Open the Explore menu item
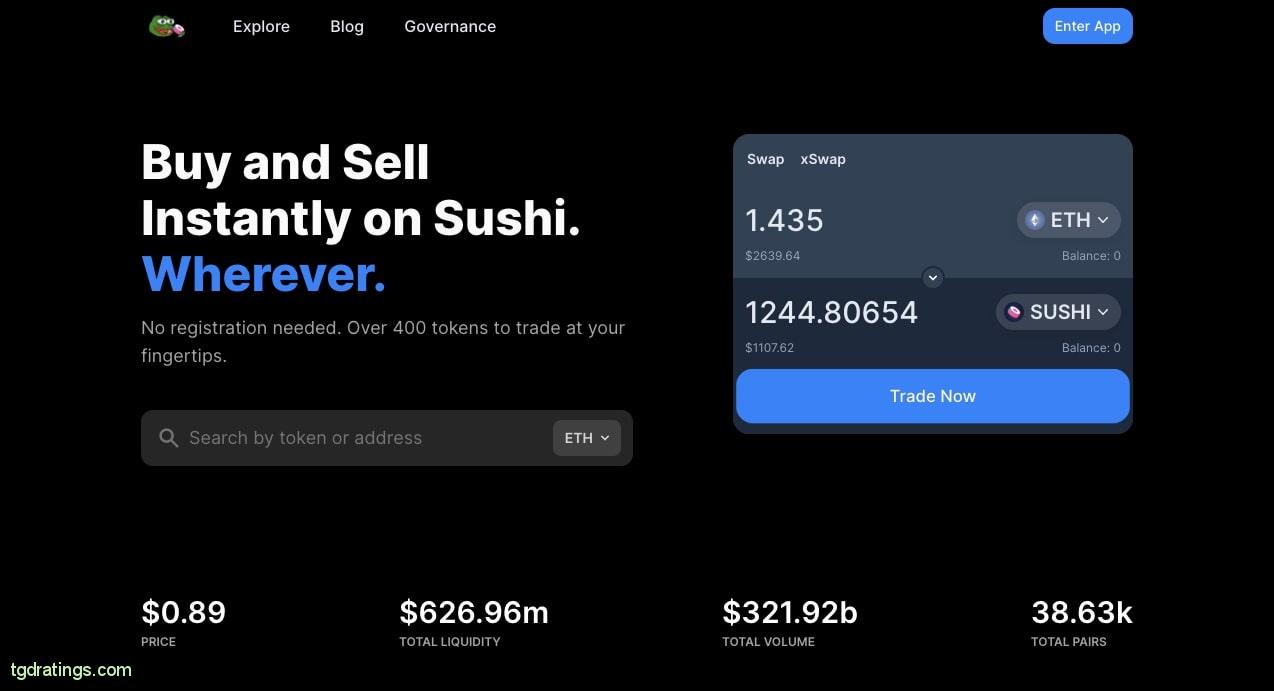This screenshot has height=691, width=1274. [261, 27]
